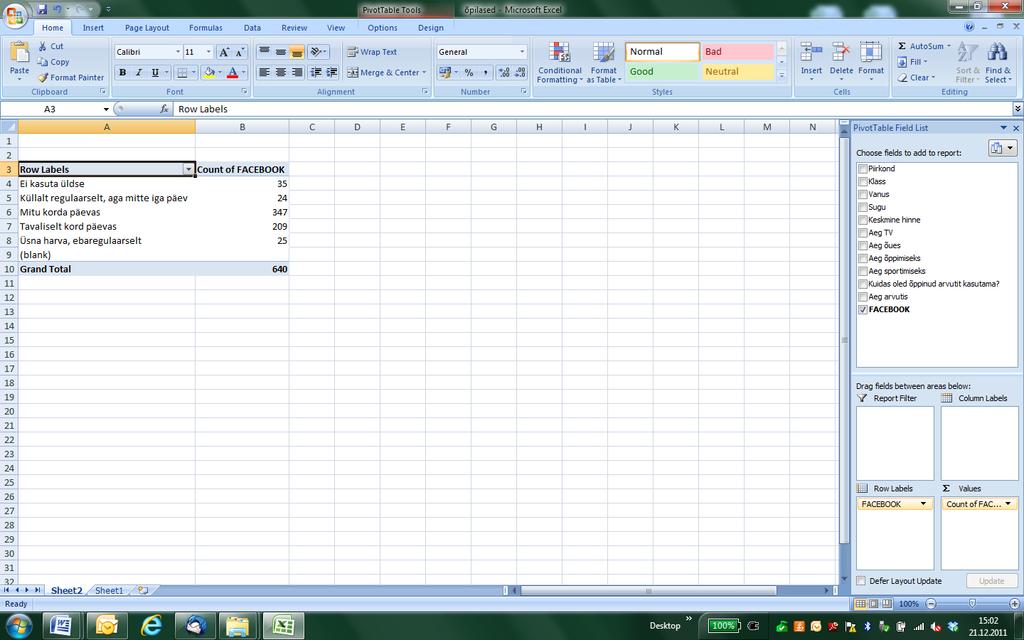Image resolution: width=1024 pixels, height=640 pixels.
Task: Enable Defer Layout Update checkbox
Action: point(861,581)
